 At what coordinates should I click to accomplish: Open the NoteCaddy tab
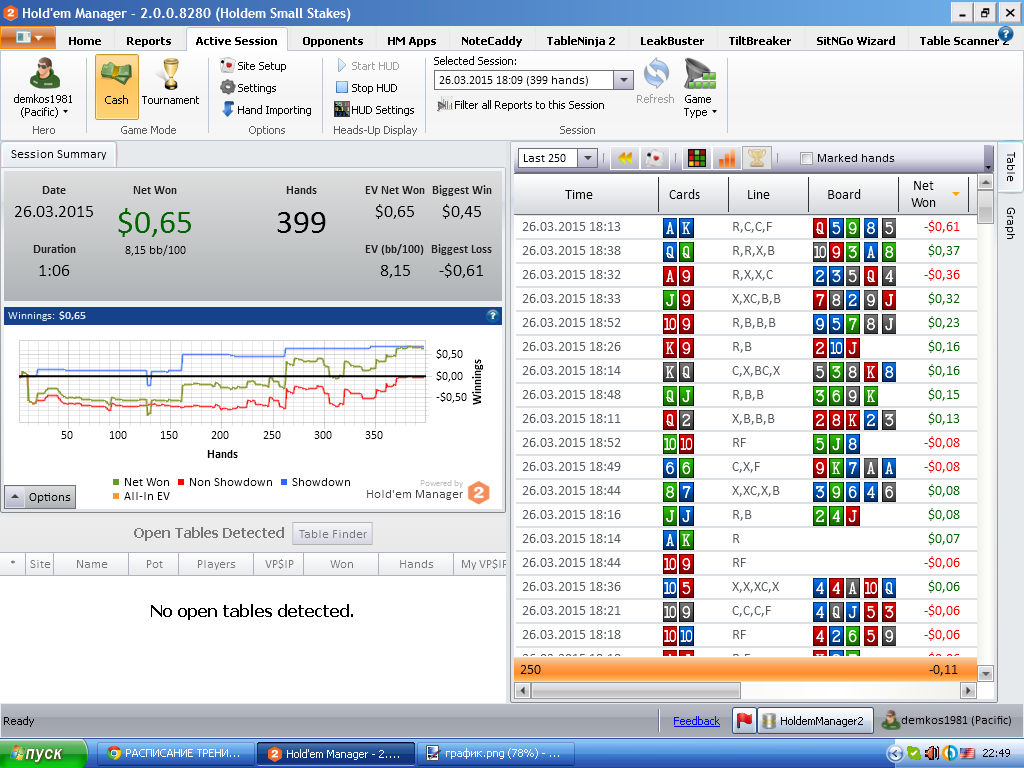click(491, 40)
